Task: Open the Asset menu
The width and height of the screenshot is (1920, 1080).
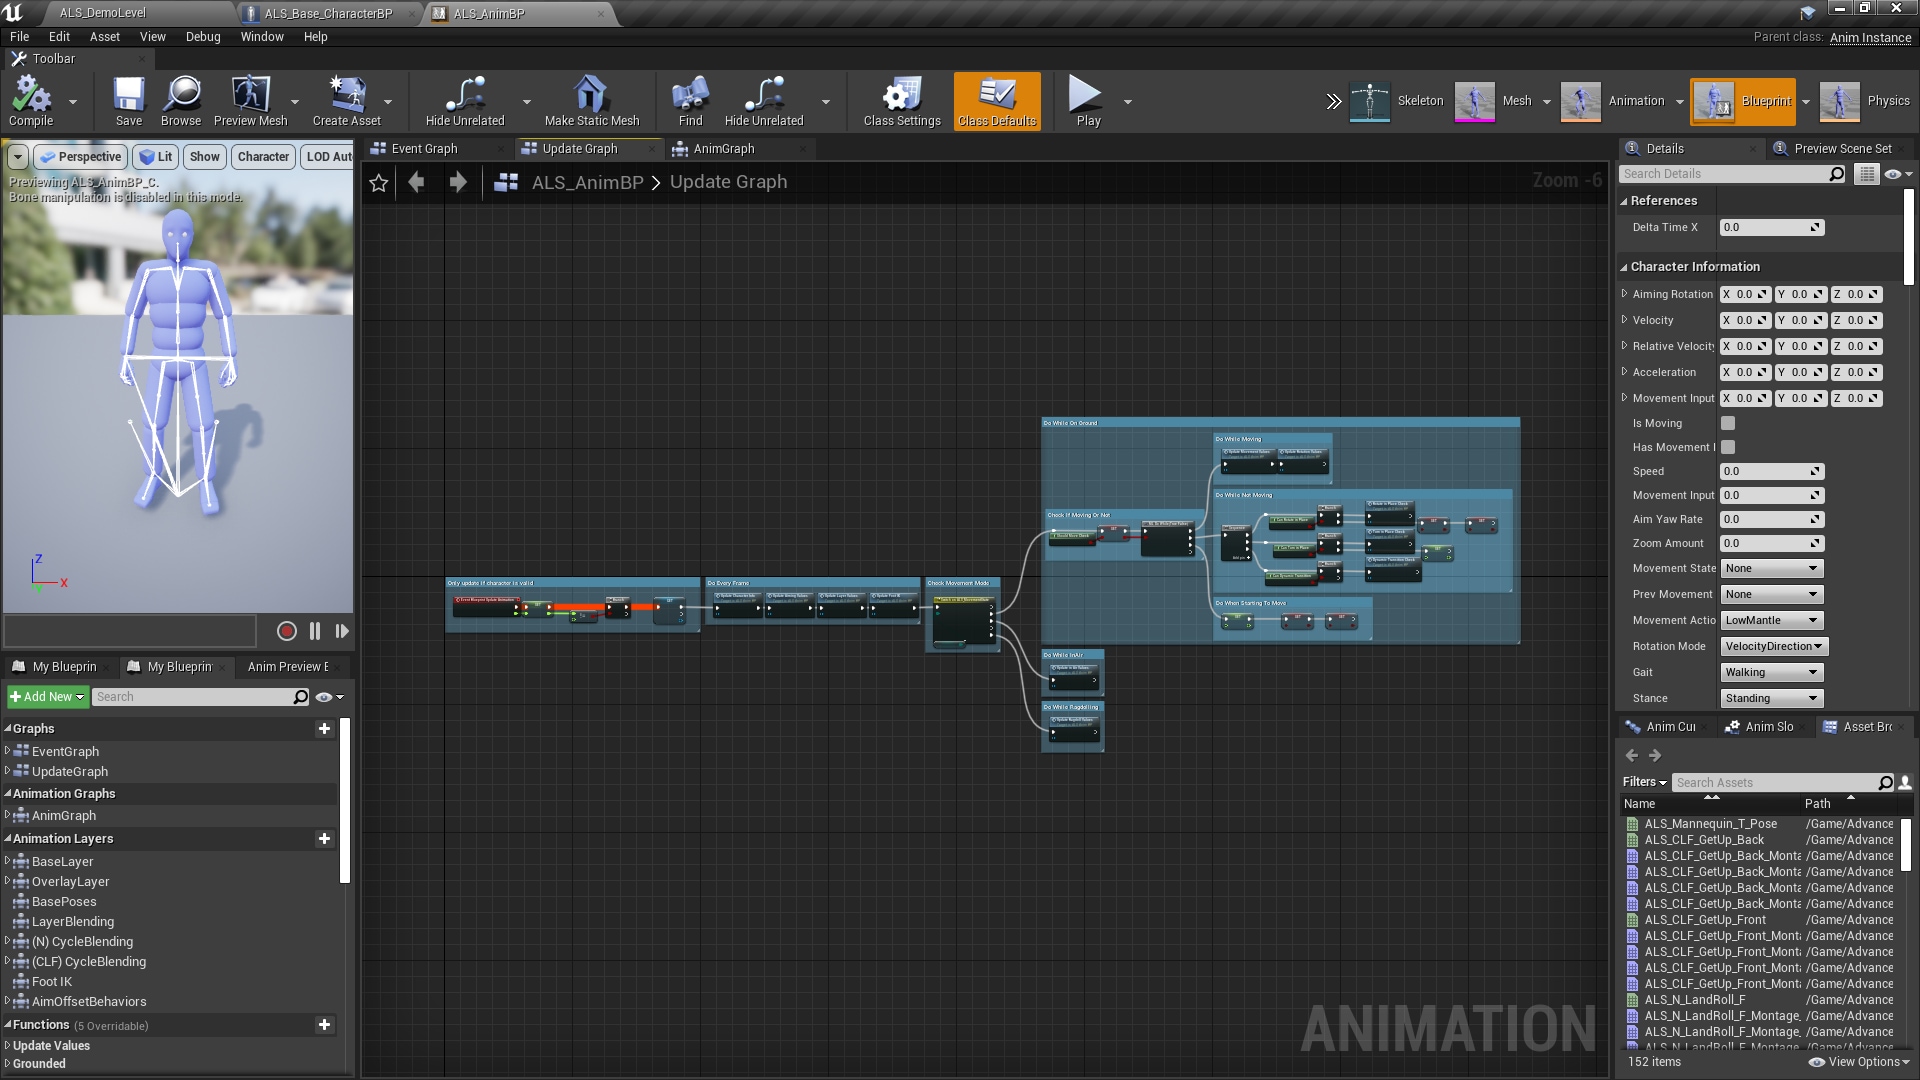Action: 104,36
